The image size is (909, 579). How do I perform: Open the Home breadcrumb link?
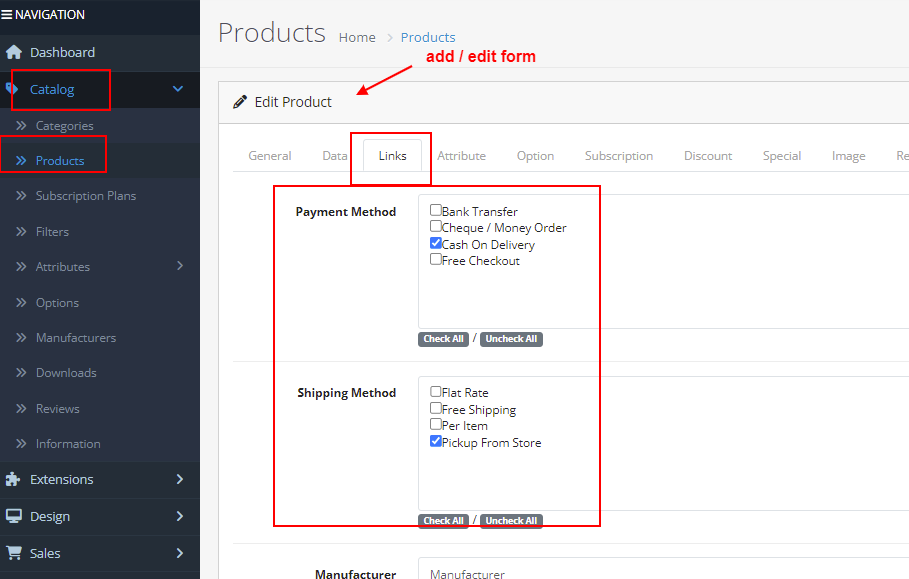point(357,38)
